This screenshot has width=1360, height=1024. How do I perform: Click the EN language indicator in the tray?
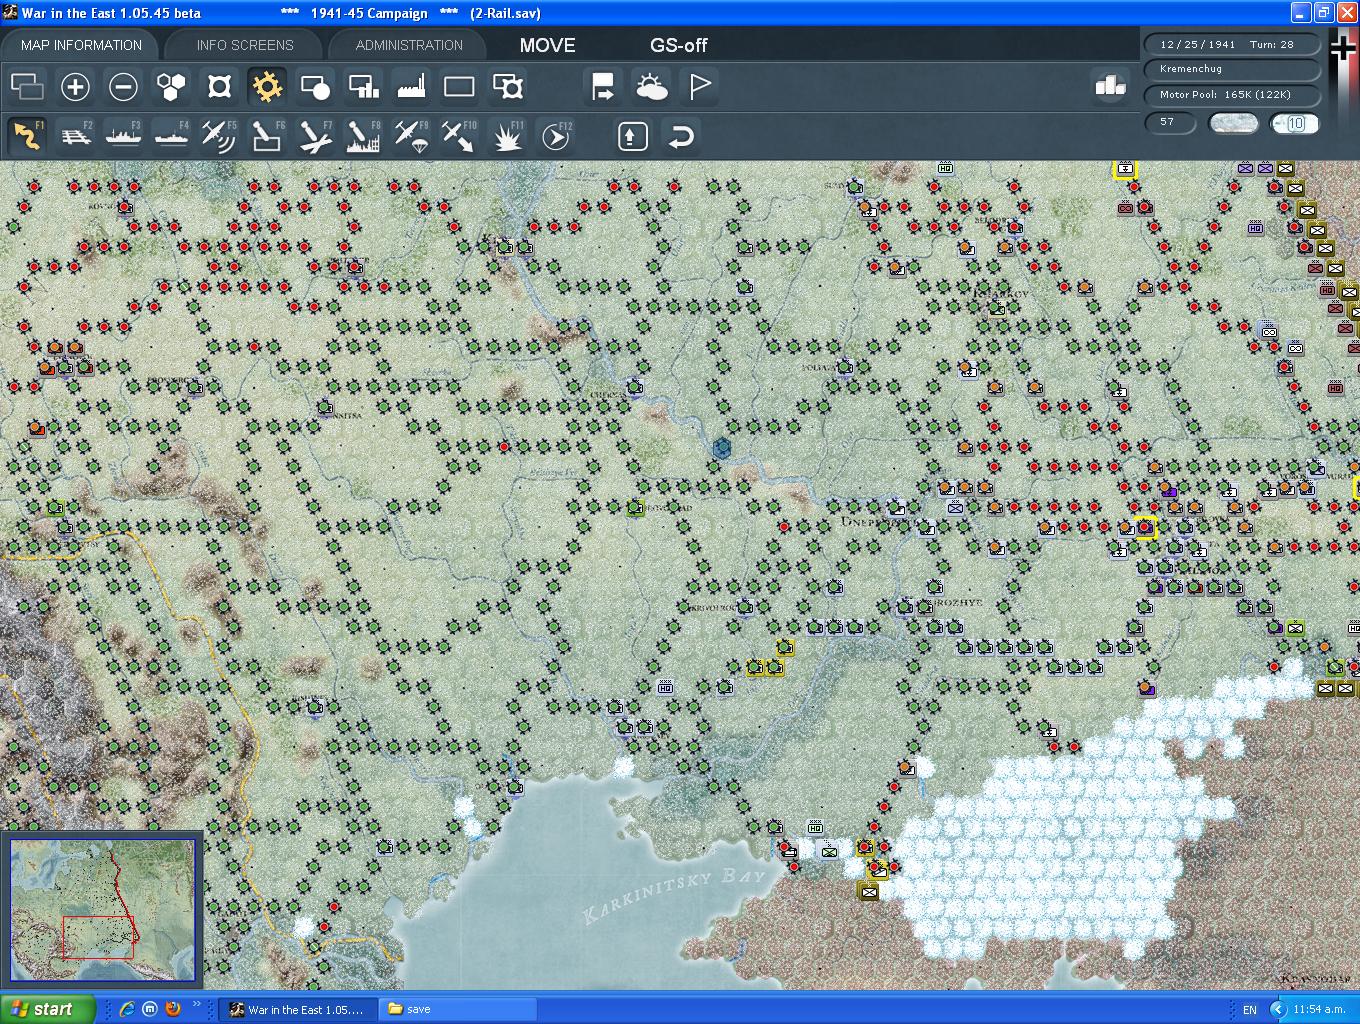point(1250,1010)
